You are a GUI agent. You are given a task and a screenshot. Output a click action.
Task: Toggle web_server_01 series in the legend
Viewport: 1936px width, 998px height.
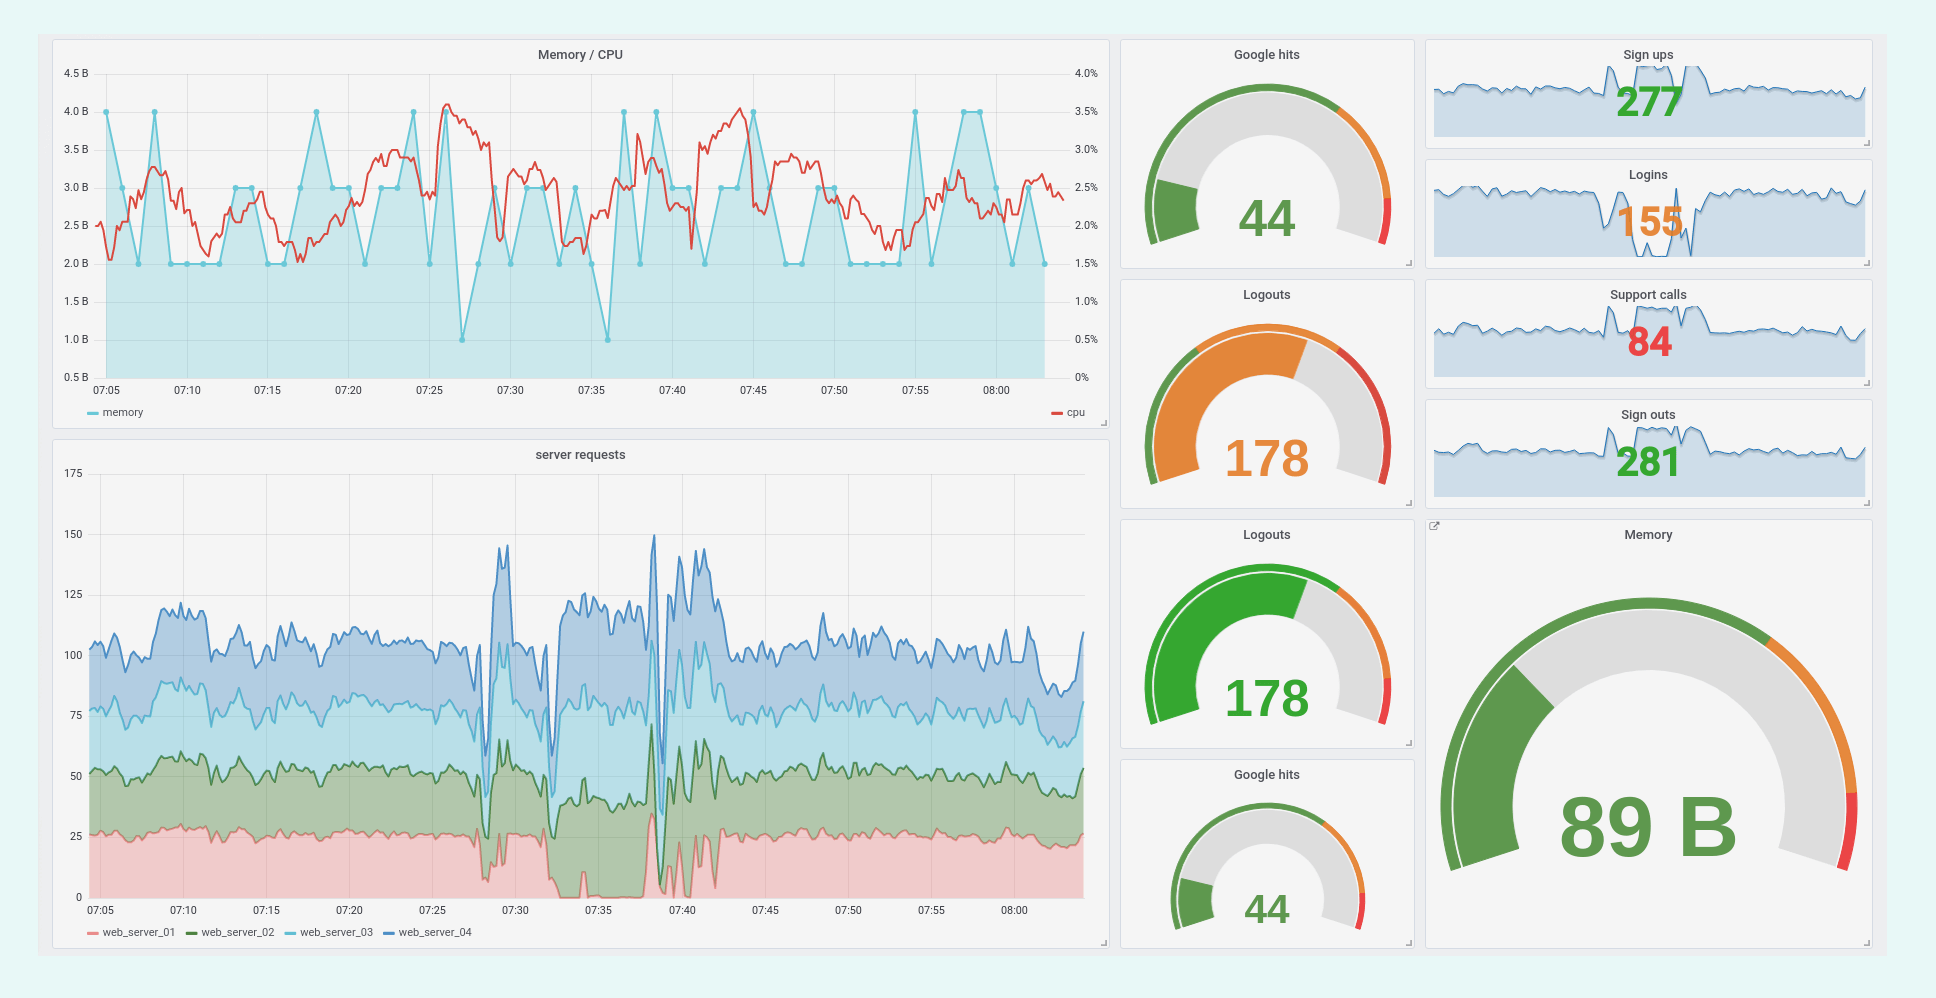(x=139, y=933)
